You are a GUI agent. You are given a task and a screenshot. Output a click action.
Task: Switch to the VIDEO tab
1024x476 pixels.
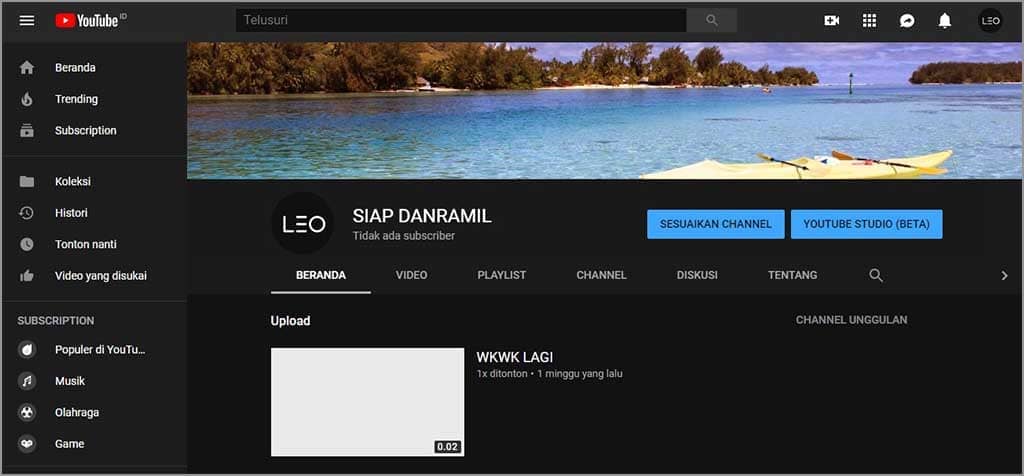(x=411, y=275)
